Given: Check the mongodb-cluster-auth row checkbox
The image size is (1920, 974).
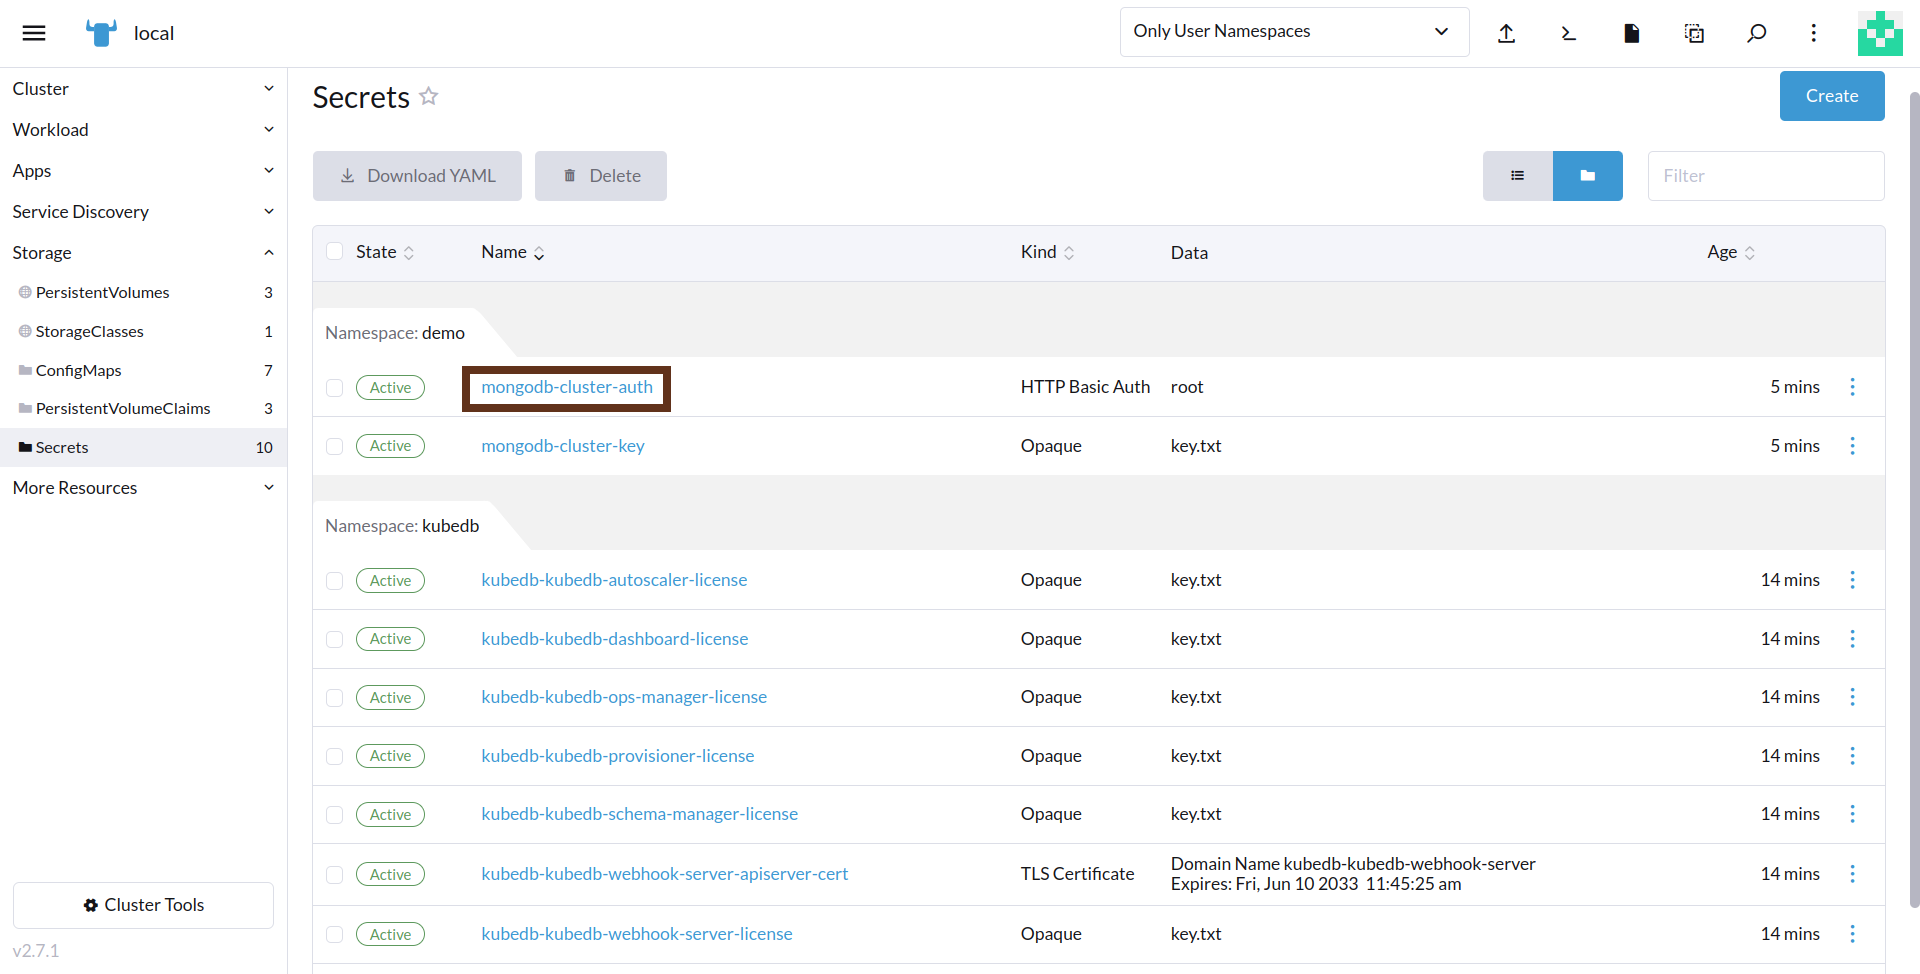Looking at the screenshot, I should [x=335, y=388].
